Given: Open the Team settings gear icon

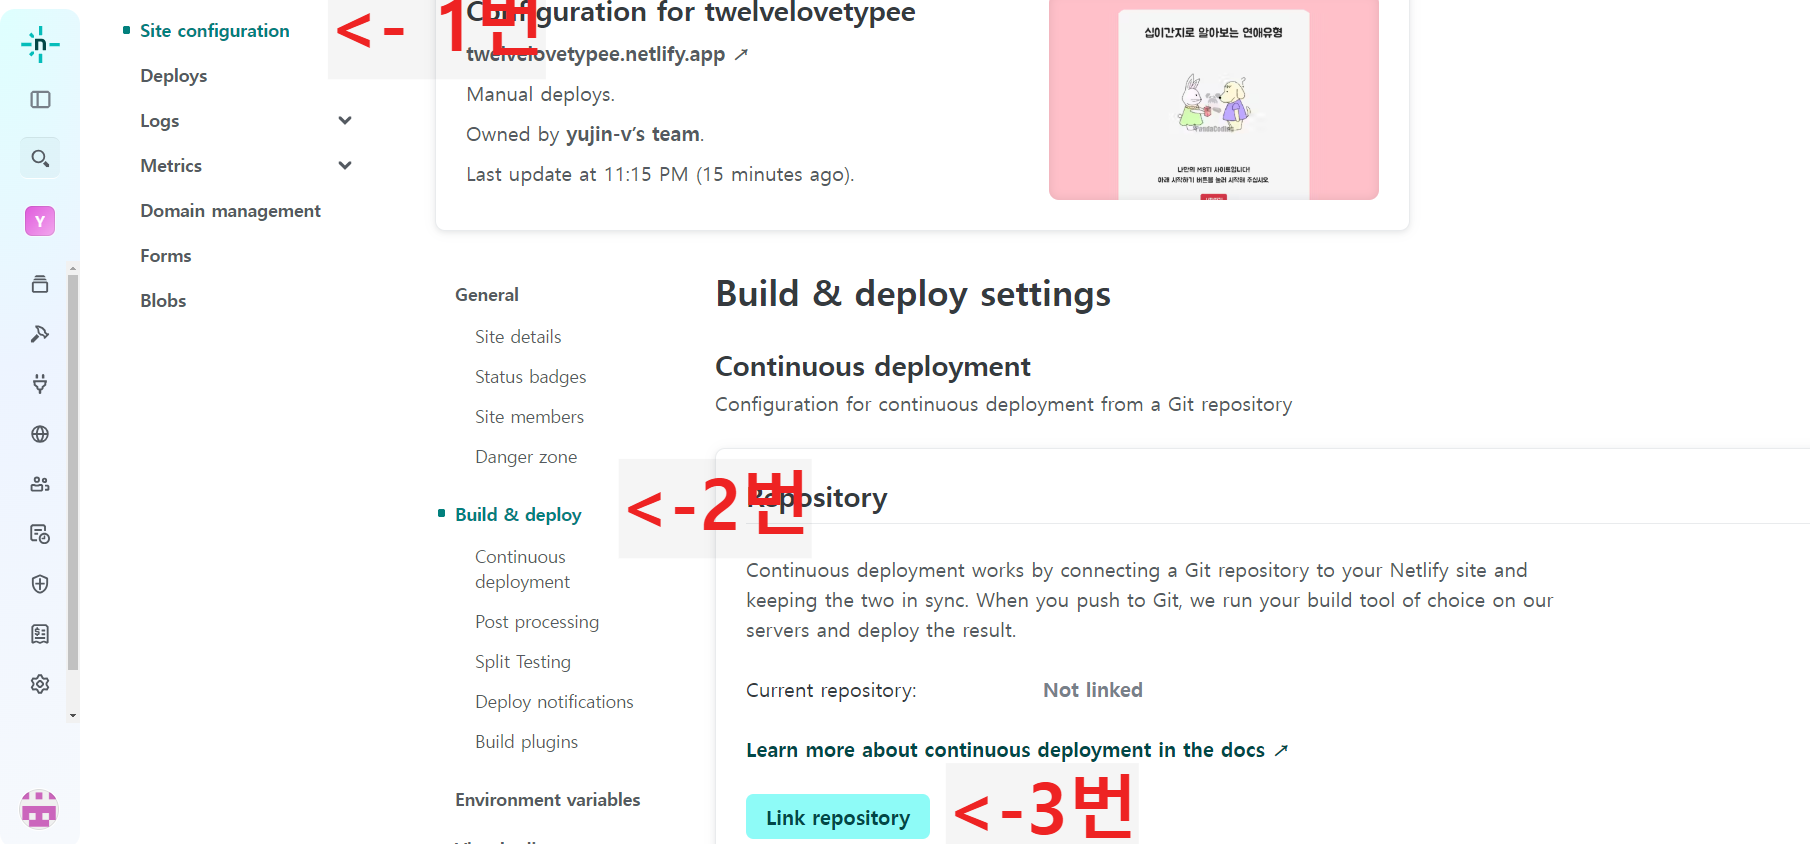Looking at the screenshot, I should pyautogui.click(x=40, y=684).
